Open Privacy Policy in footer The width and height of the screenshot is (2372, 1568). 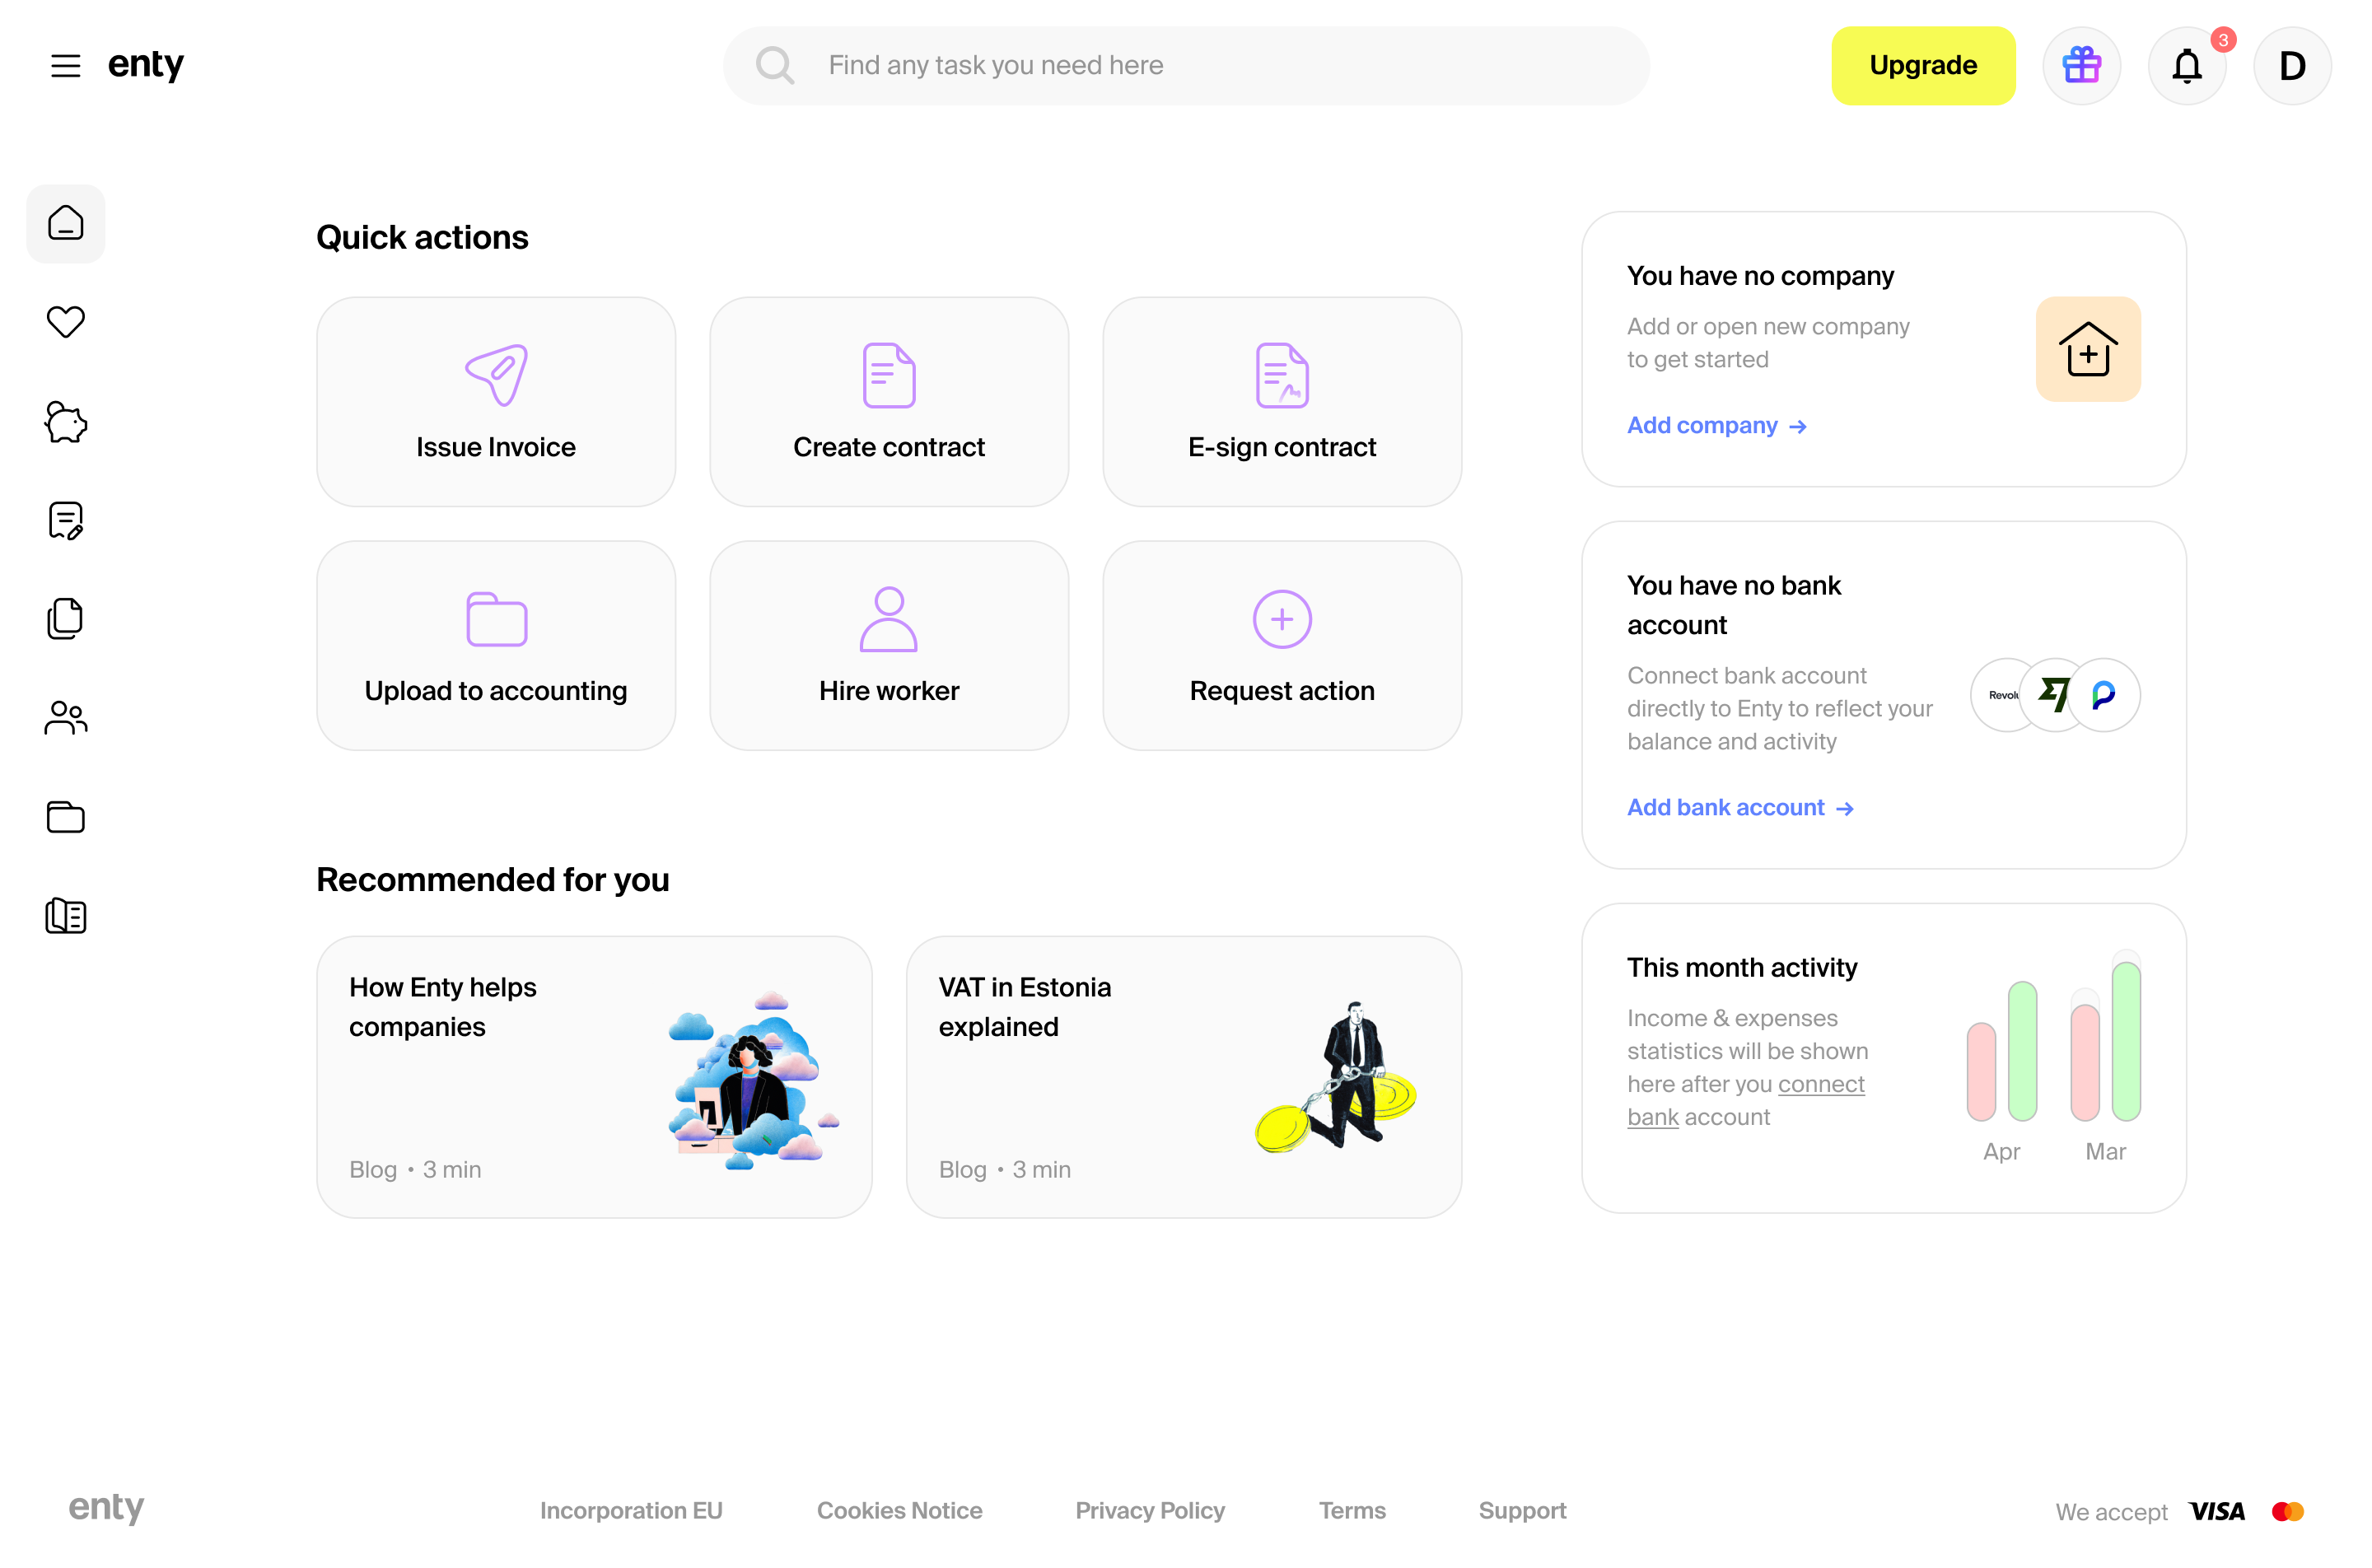(1149, 1510)
